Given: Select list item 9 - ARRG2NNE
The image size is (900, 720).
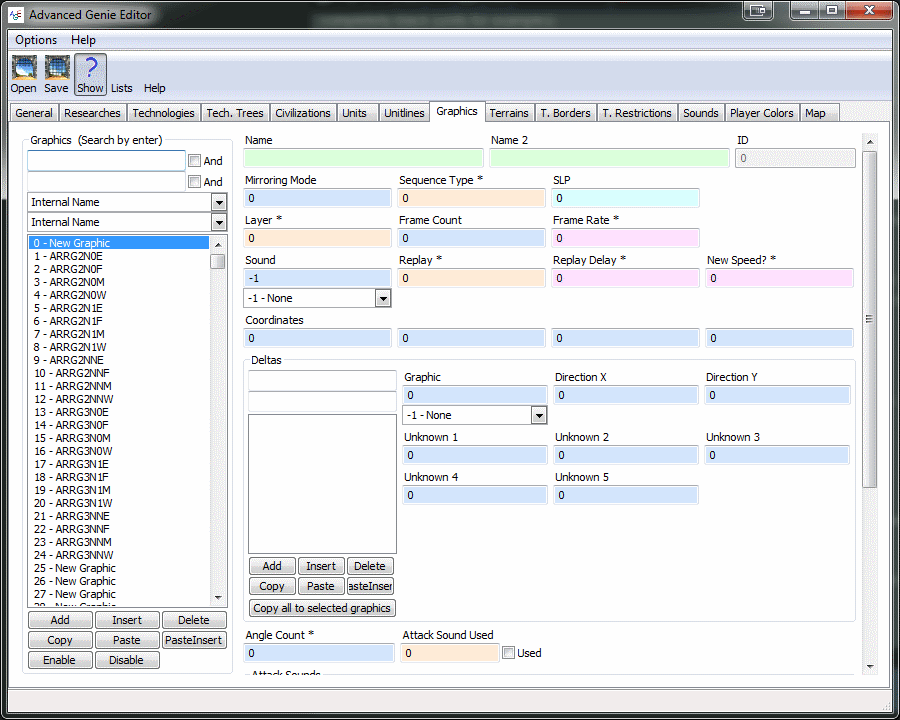Looking at the screenshot, I should [x=118, y=360].
